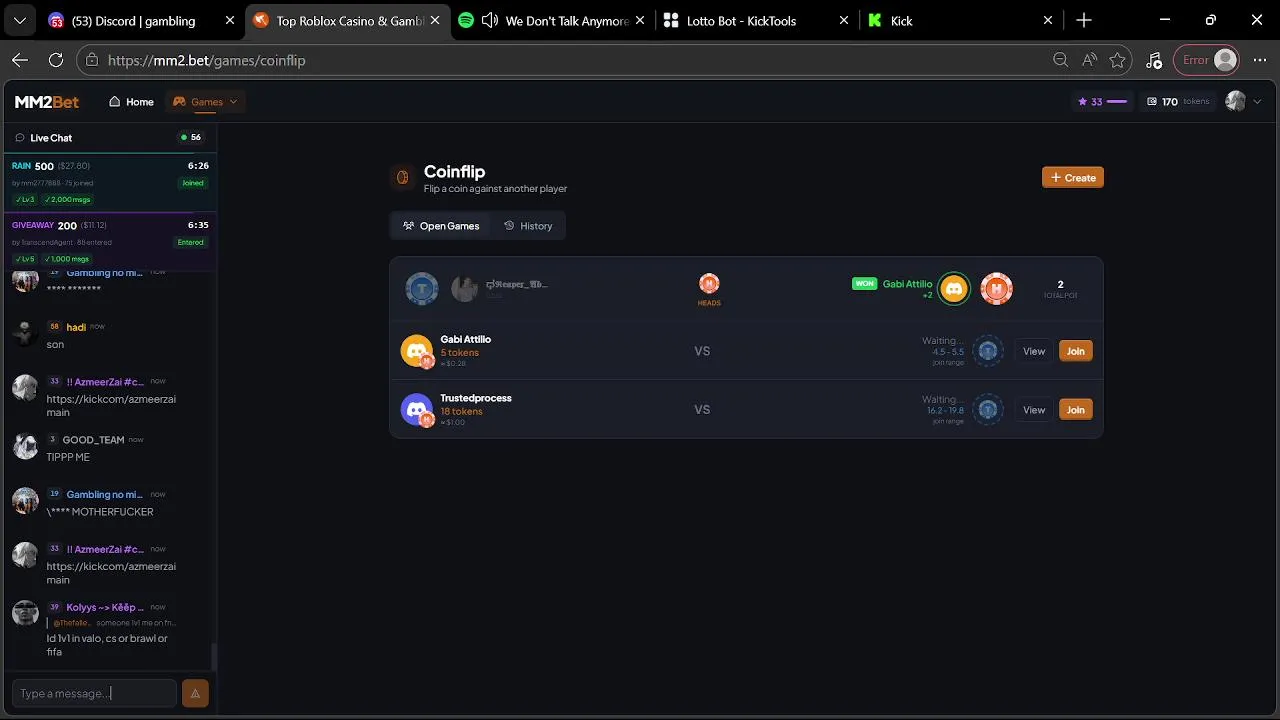Click the live chat scrollbar

click(x=213, y=657)
